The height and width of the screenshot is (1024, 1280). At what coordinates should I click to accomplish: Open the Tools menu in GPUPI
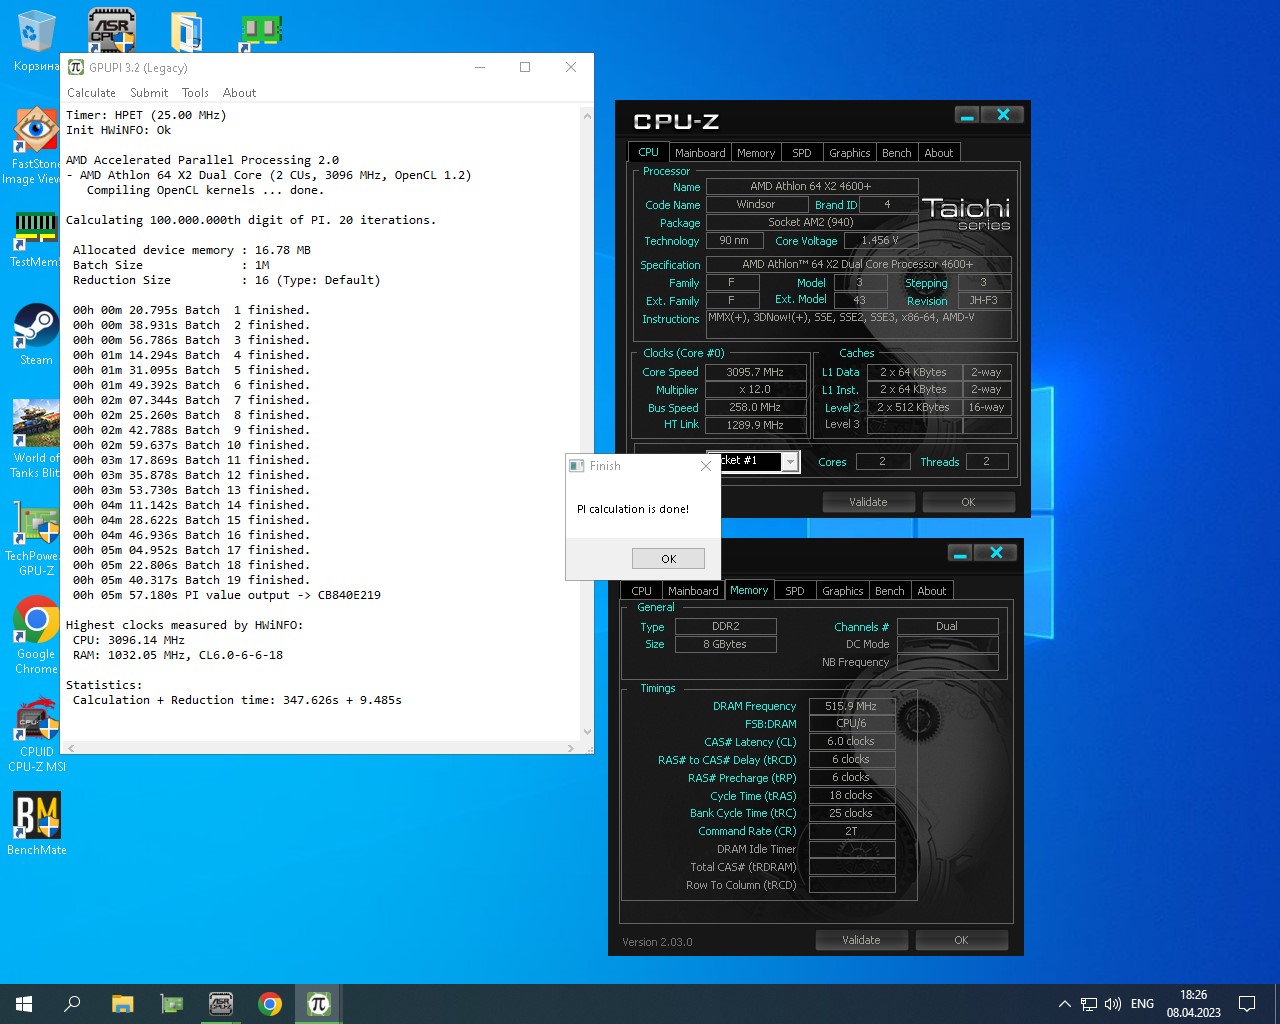(x=195, y=93)
